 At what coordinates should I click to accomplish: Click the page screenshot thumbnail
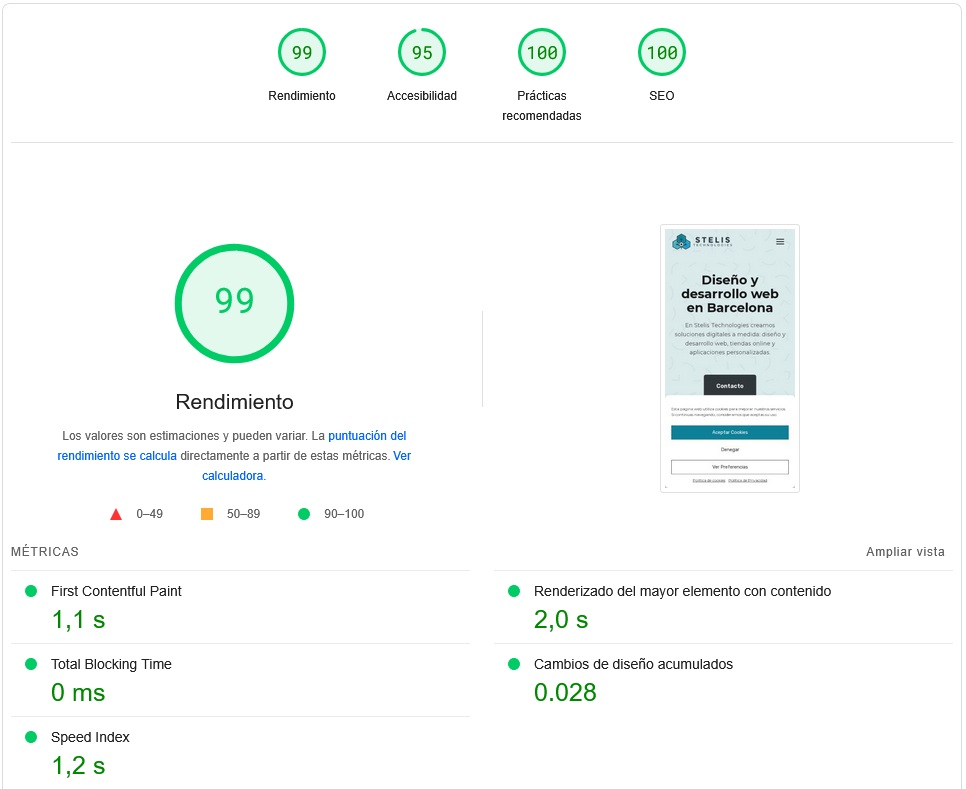tap(730, 358)
